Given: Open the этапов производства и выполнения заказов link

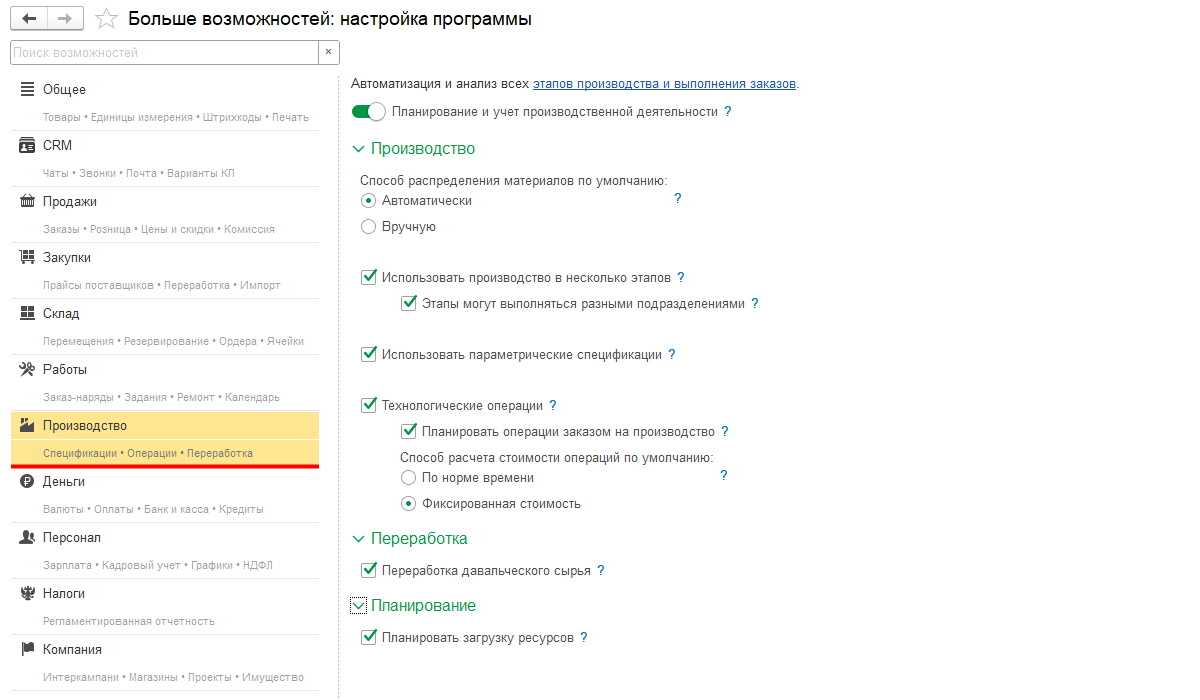Looking at the screenshot, I should coord(664,84).
